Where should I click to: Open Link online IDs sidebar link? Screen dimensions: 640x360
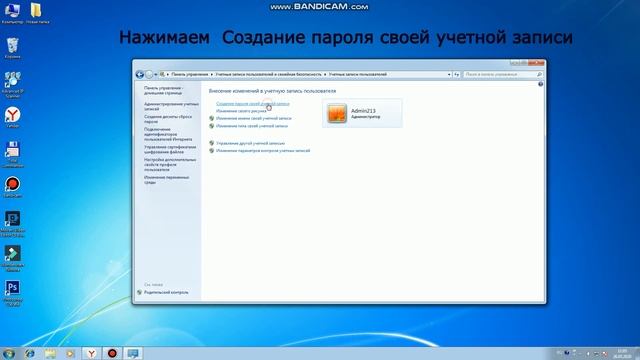[168, 134]
